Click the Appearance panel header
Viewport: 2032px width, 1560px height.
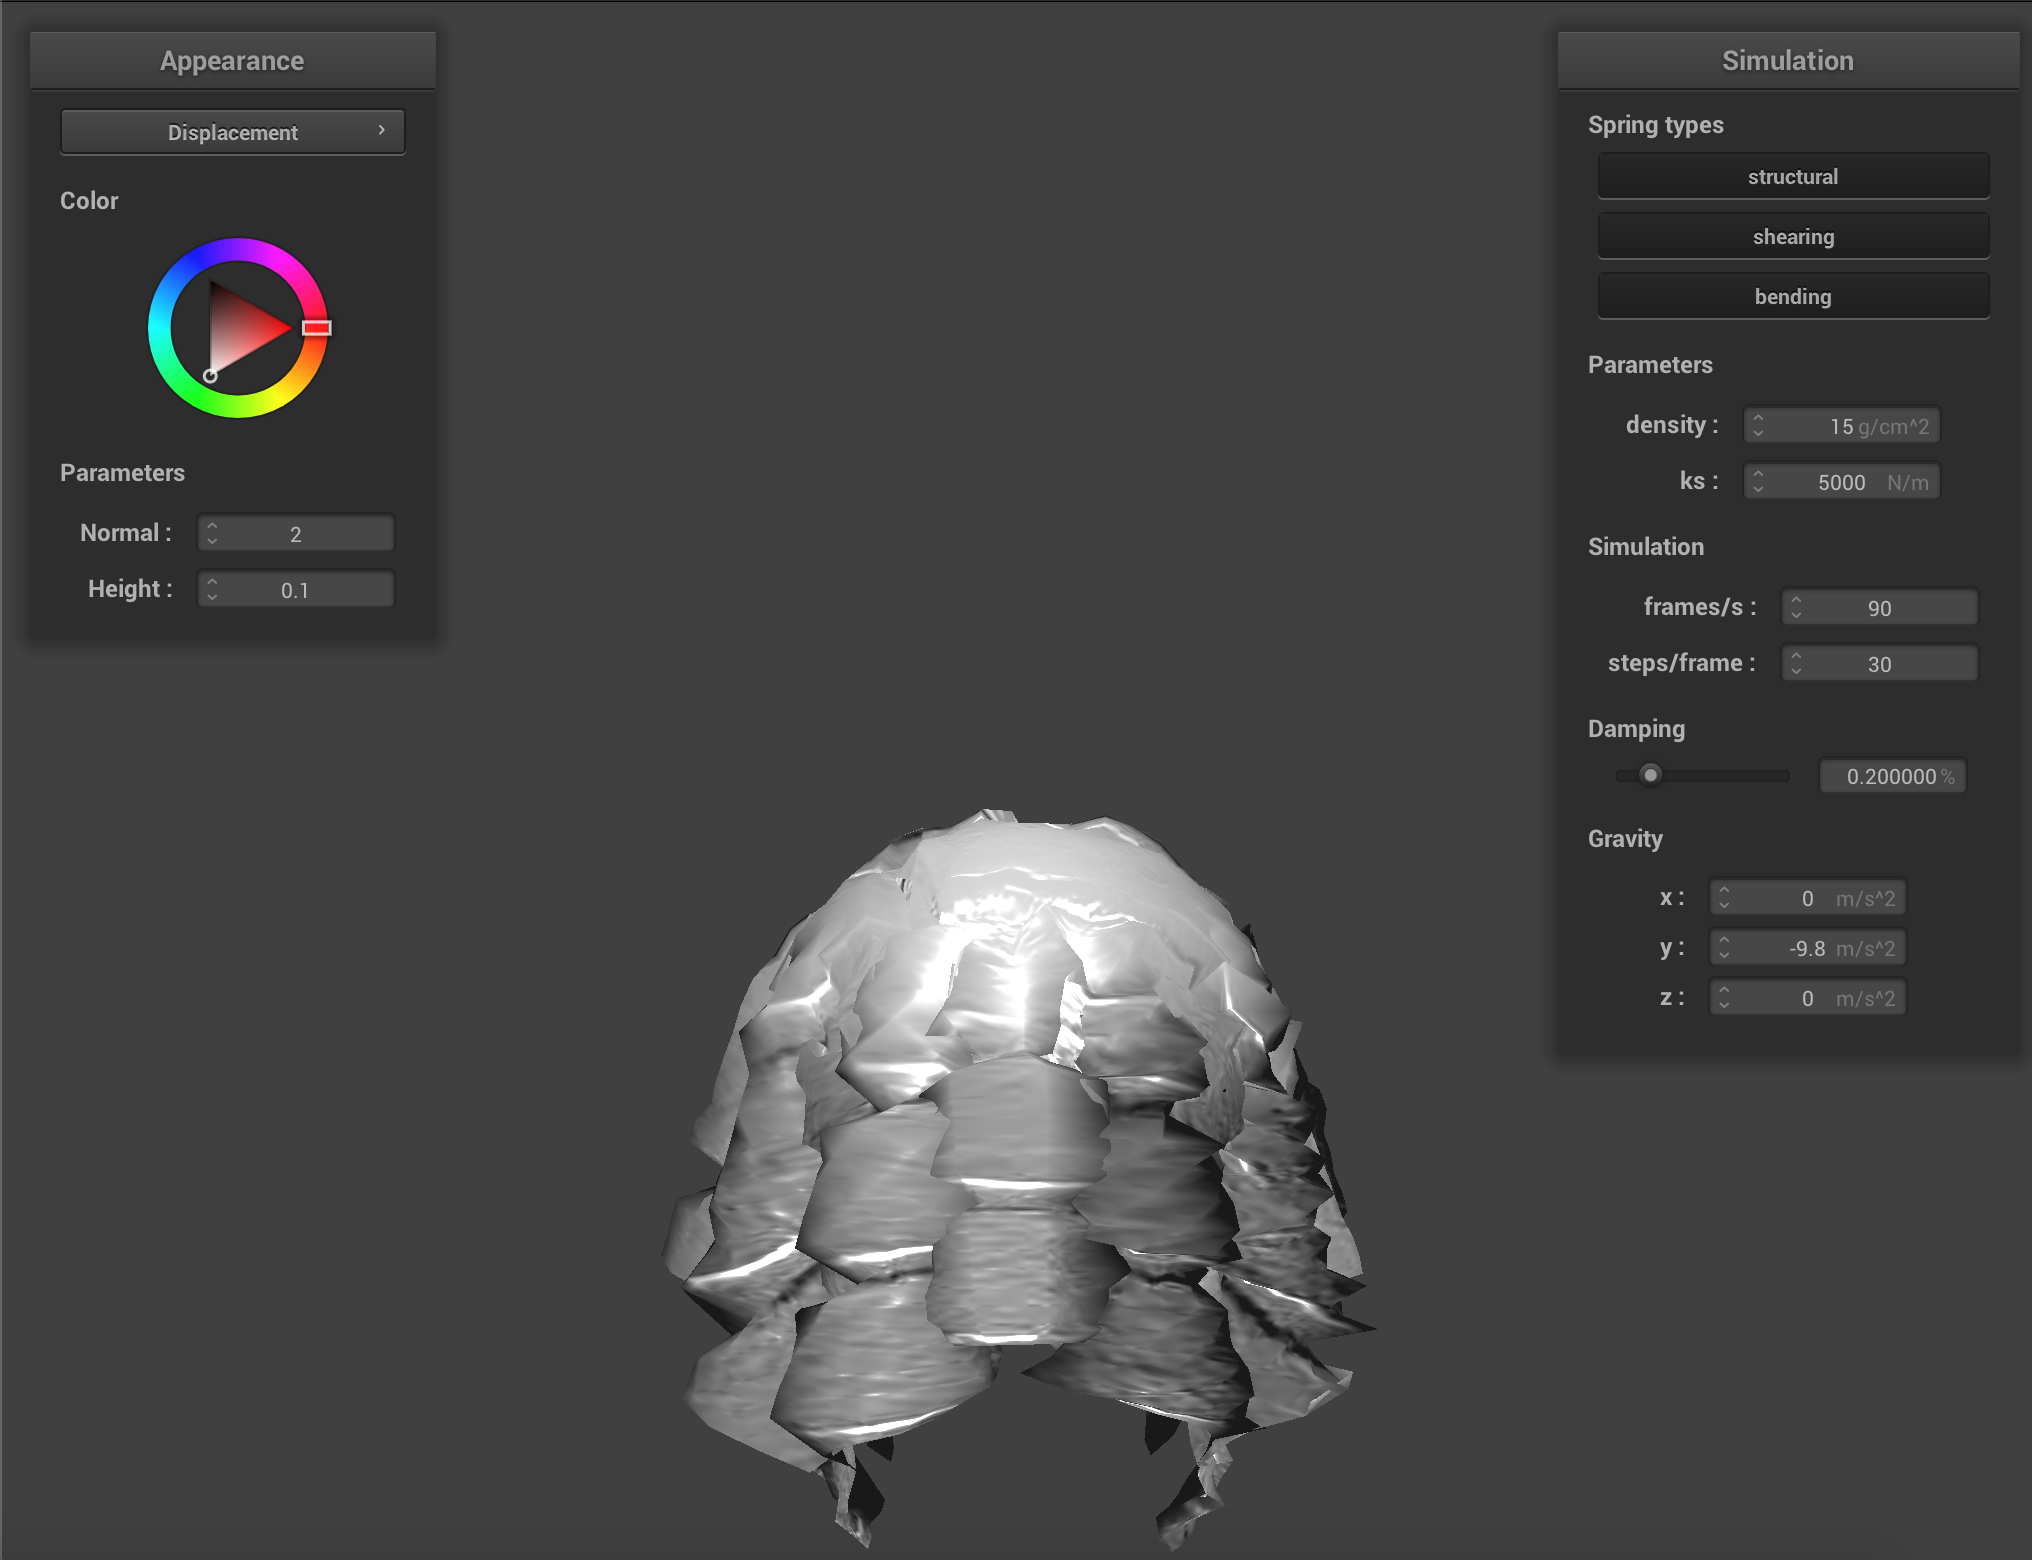coord(232,61)
